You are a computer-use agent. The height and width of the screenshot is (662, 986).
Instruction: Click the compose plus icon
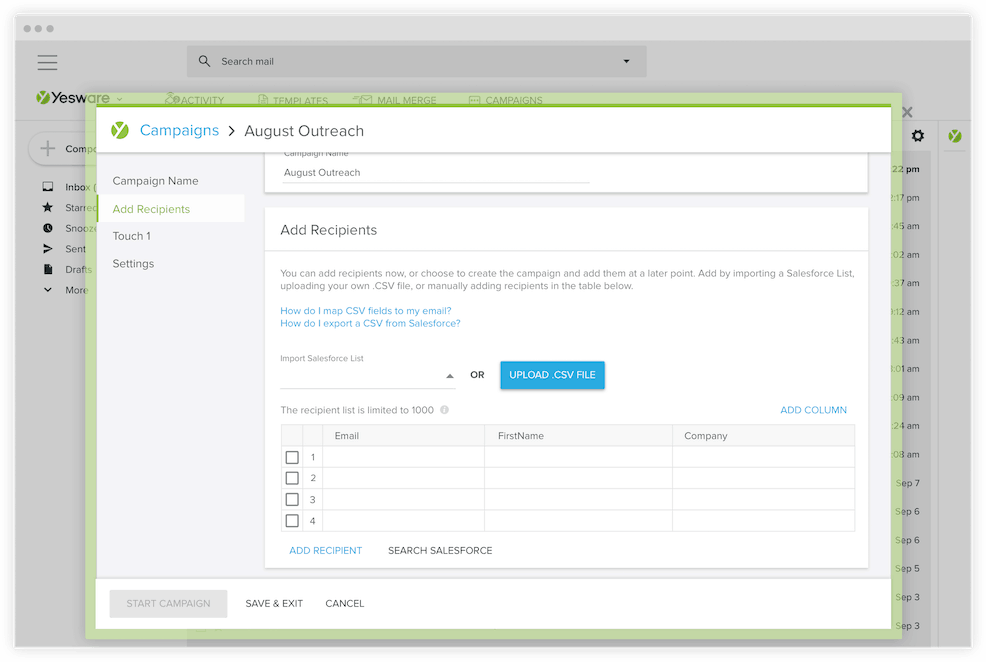(48, 148)
